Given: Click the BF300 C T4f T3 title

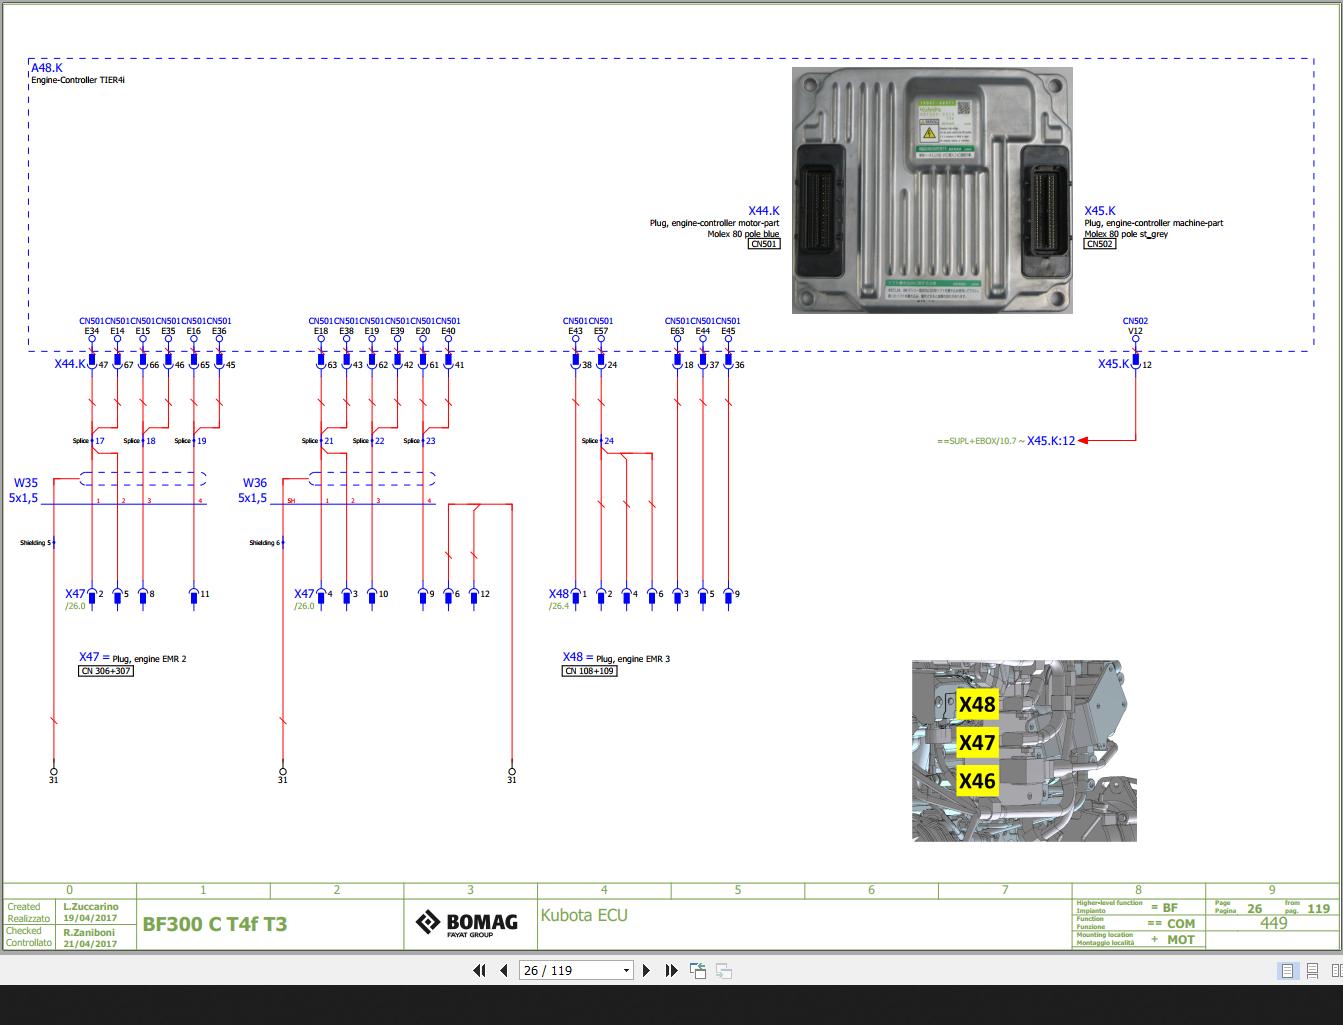Looking at the screenshot, I should 214,924.
